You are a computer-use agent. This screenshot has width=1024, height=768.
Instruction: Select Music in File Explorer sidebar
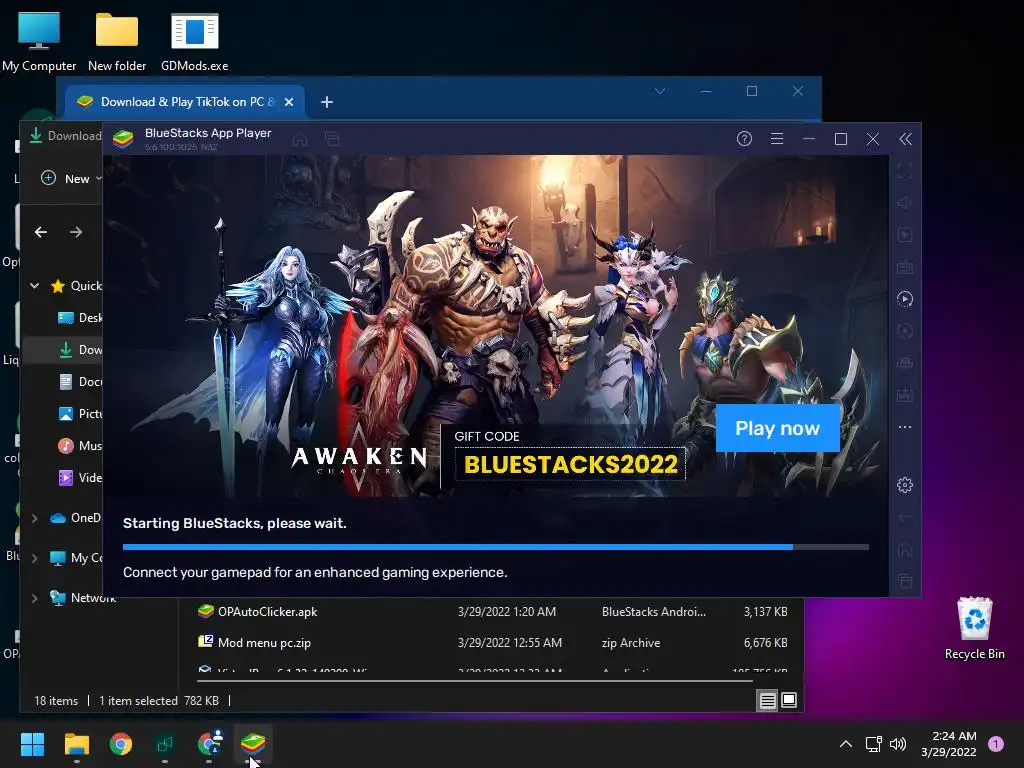(x=80, y=445)
